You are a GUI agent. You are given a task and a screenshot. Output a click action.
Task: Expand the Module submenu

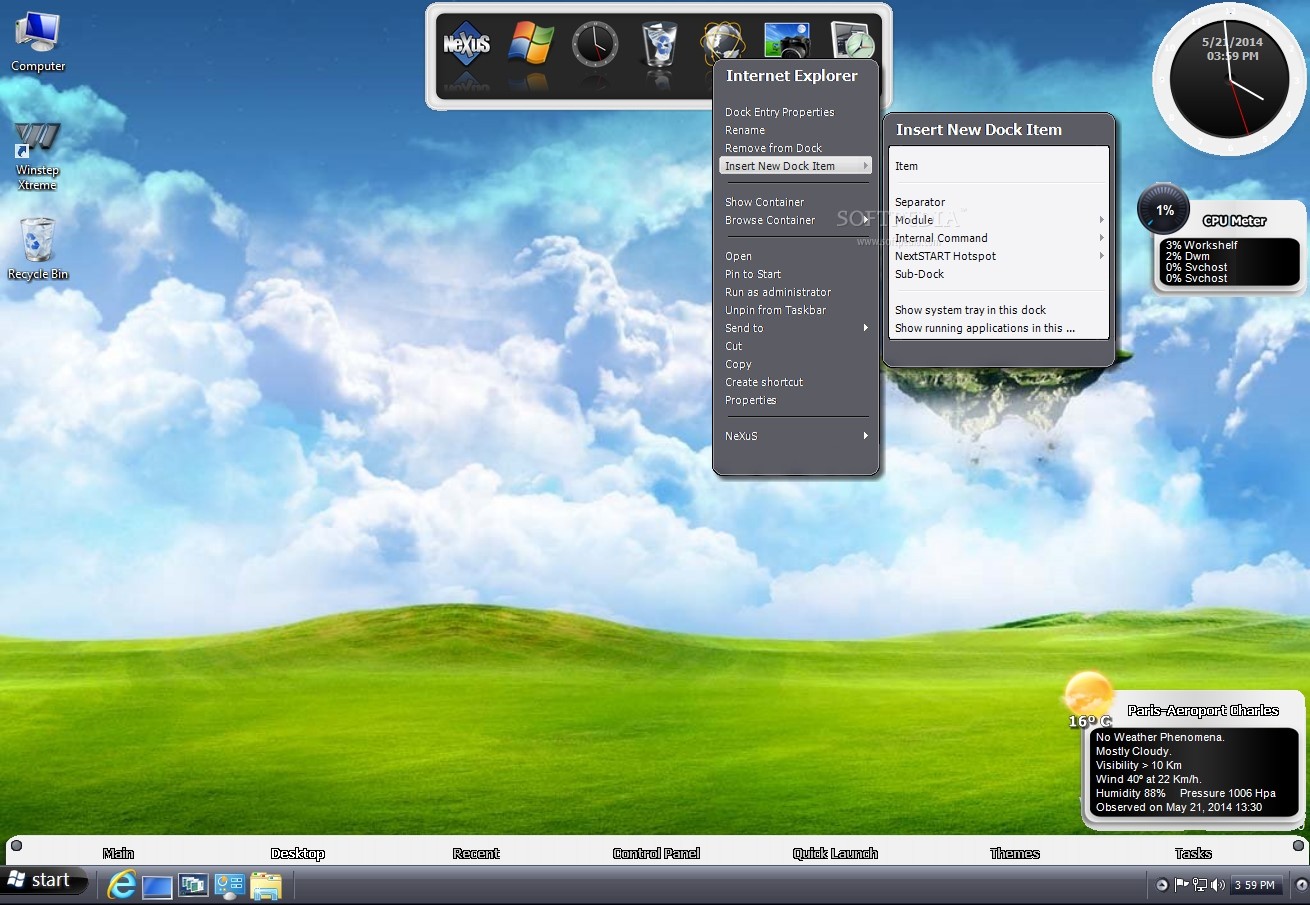click(999, 220)
